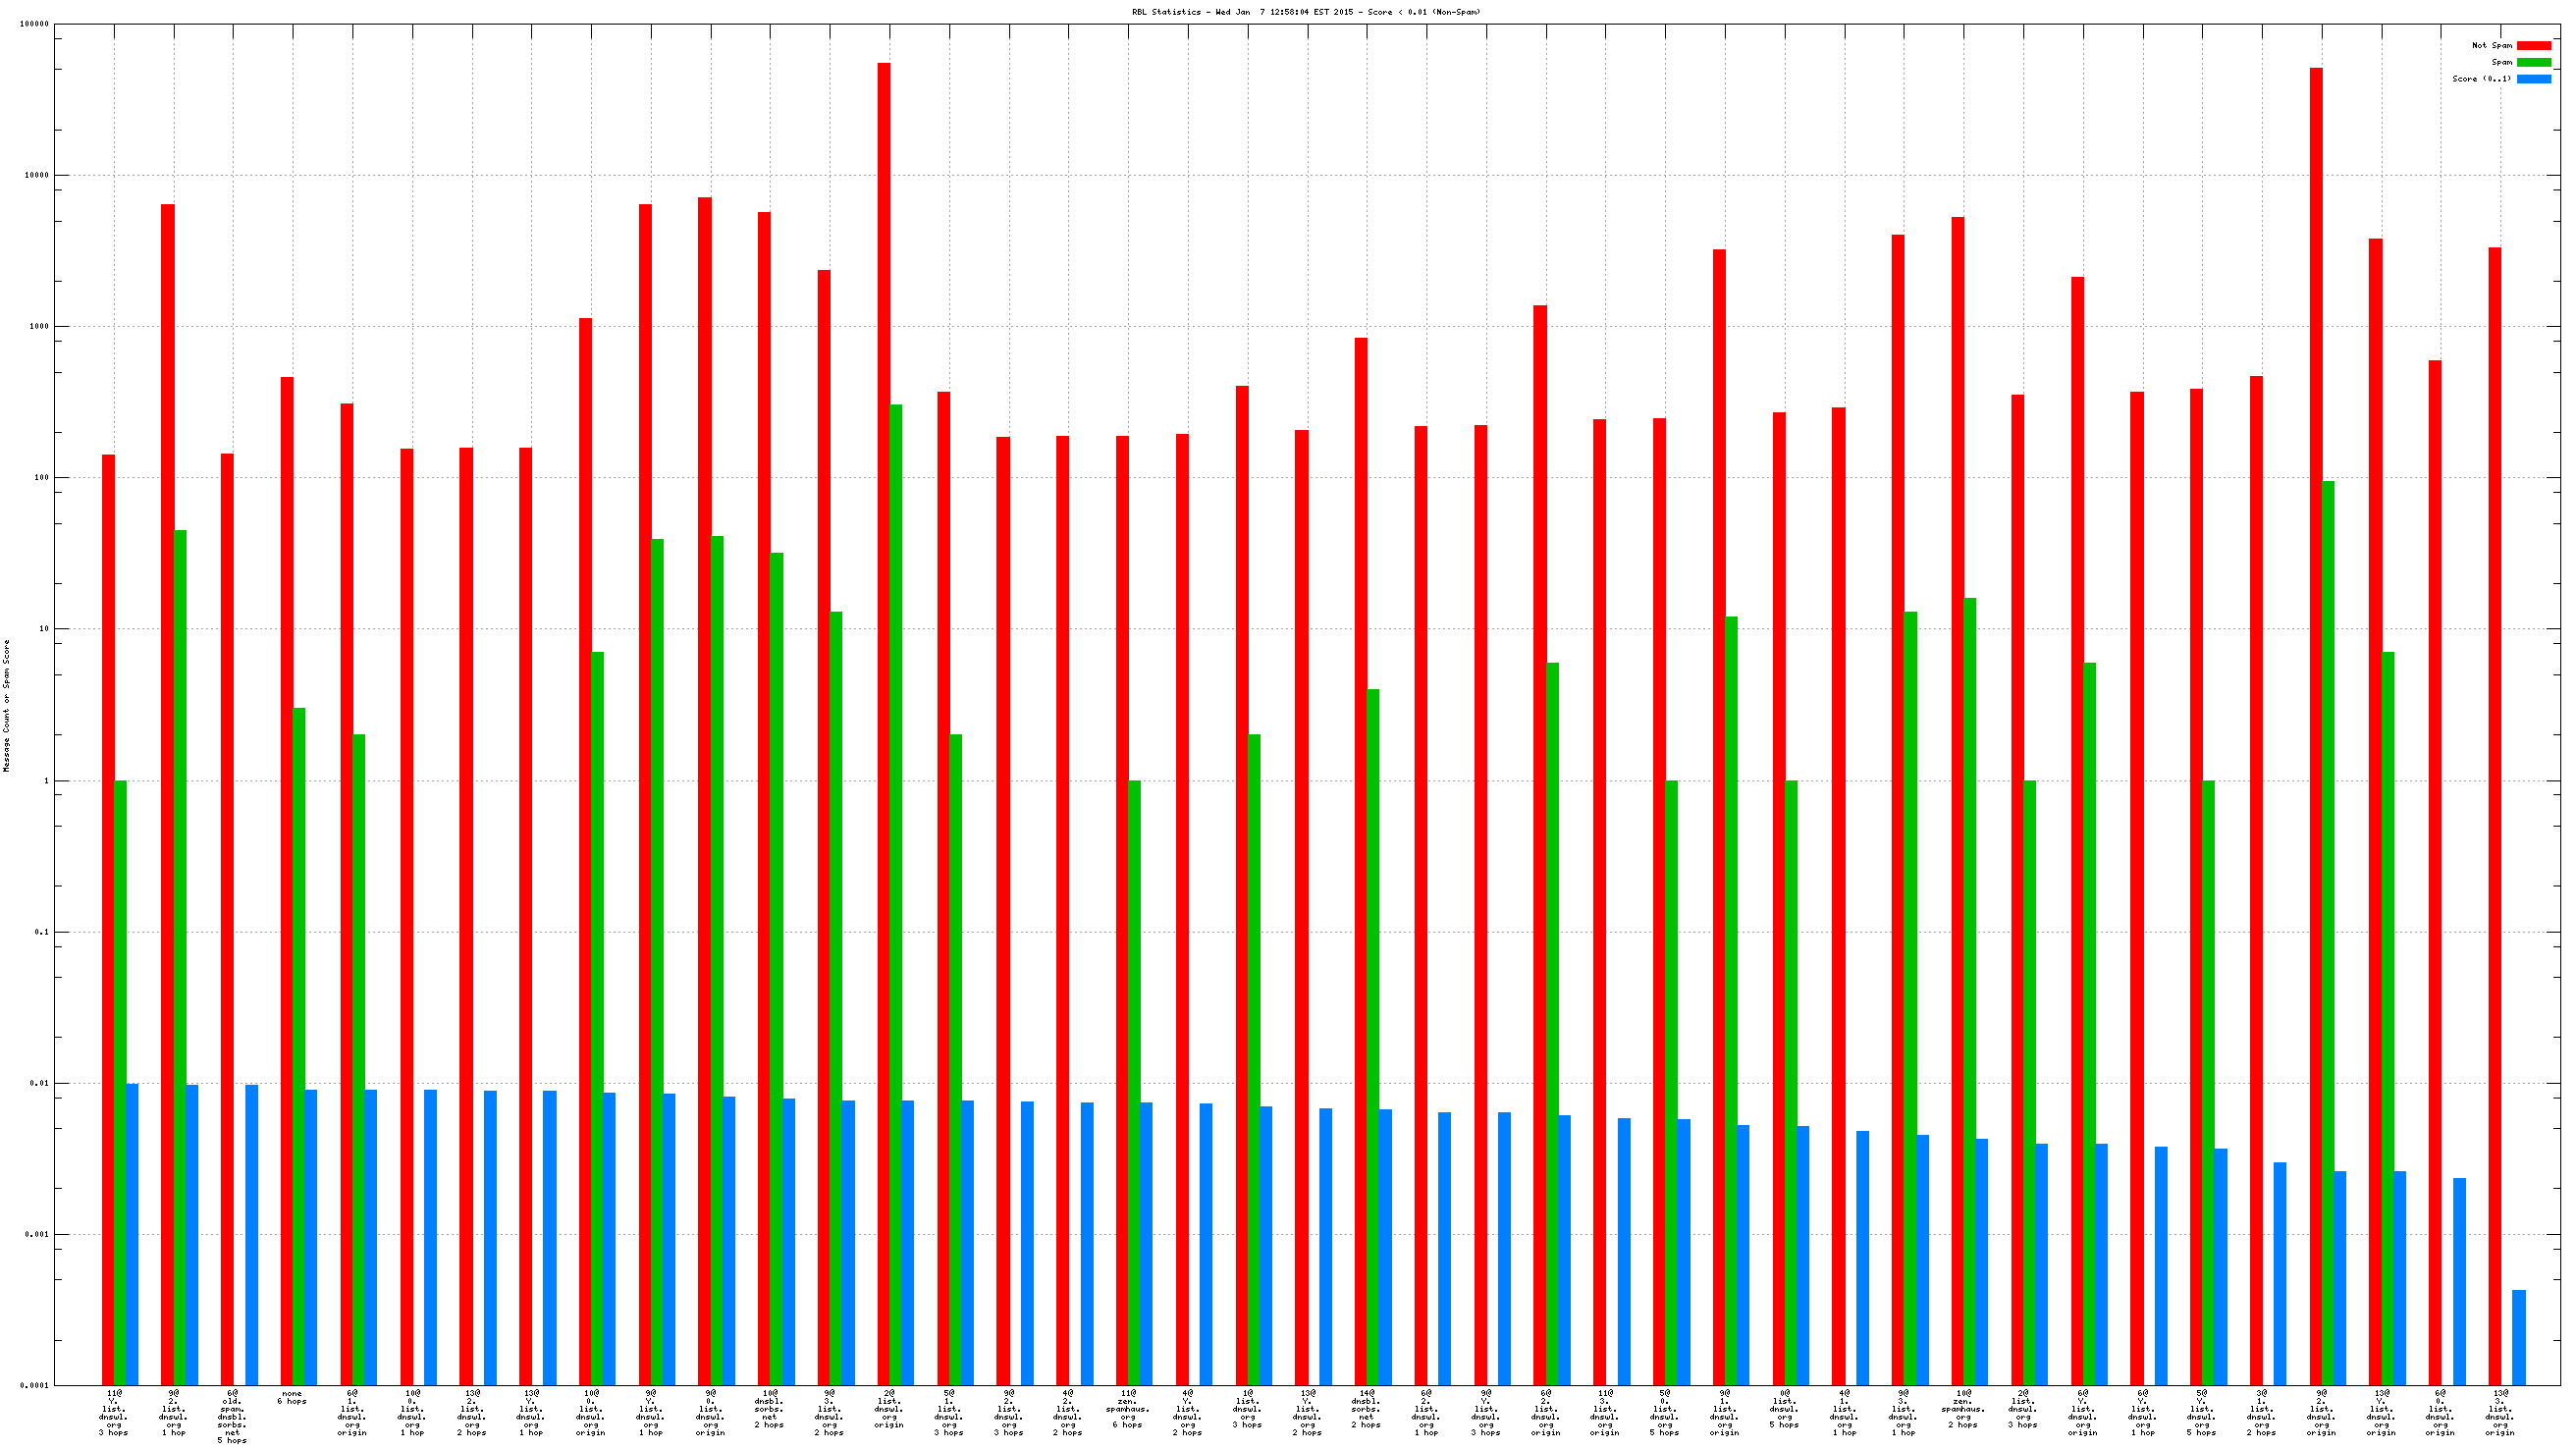Screen dimensions: 2576x1449
Task: Click the Message Count or Spam Score axis label
Action: click(7, 706)
